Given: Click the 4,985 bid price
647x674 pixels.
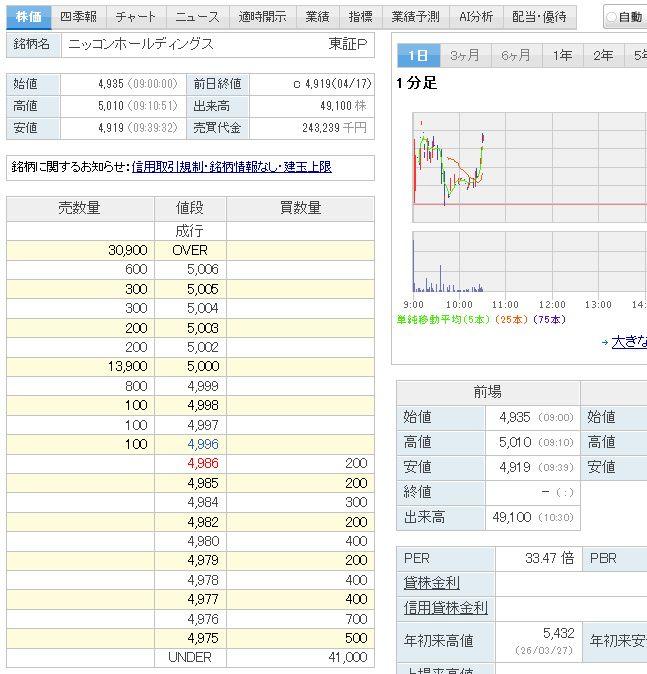Looking at the screenshot, I should pyautogui.click(x=202, y=483).
